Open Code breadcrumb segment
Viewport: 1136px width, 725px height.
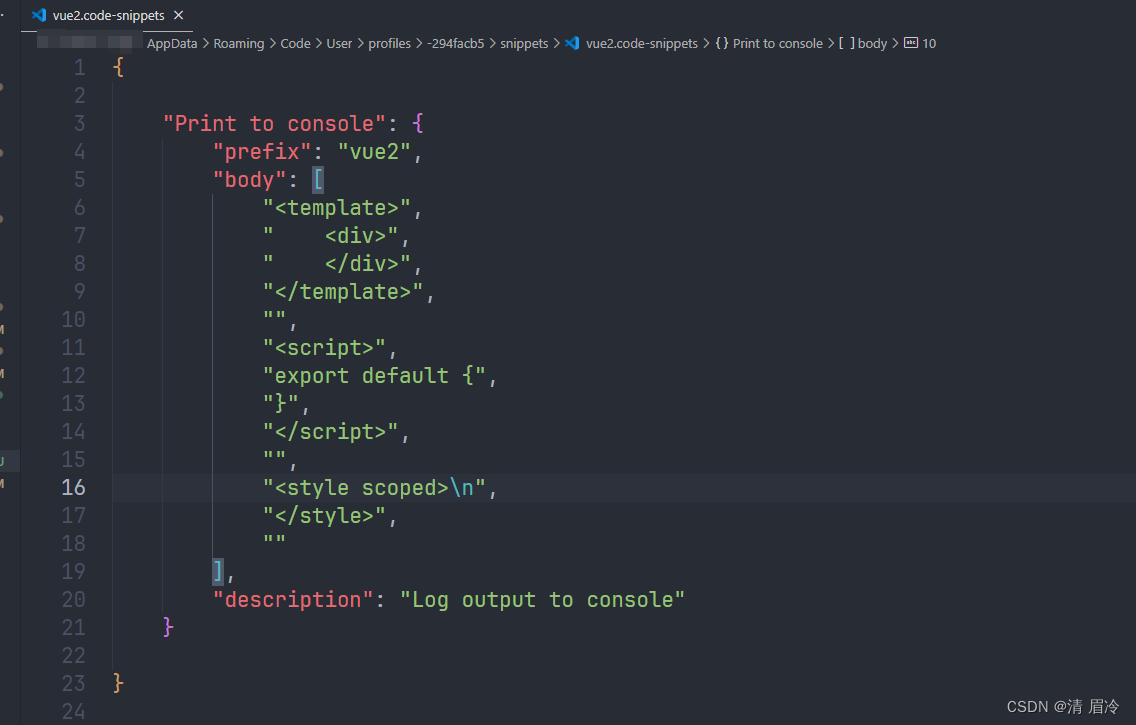(296, 43)
